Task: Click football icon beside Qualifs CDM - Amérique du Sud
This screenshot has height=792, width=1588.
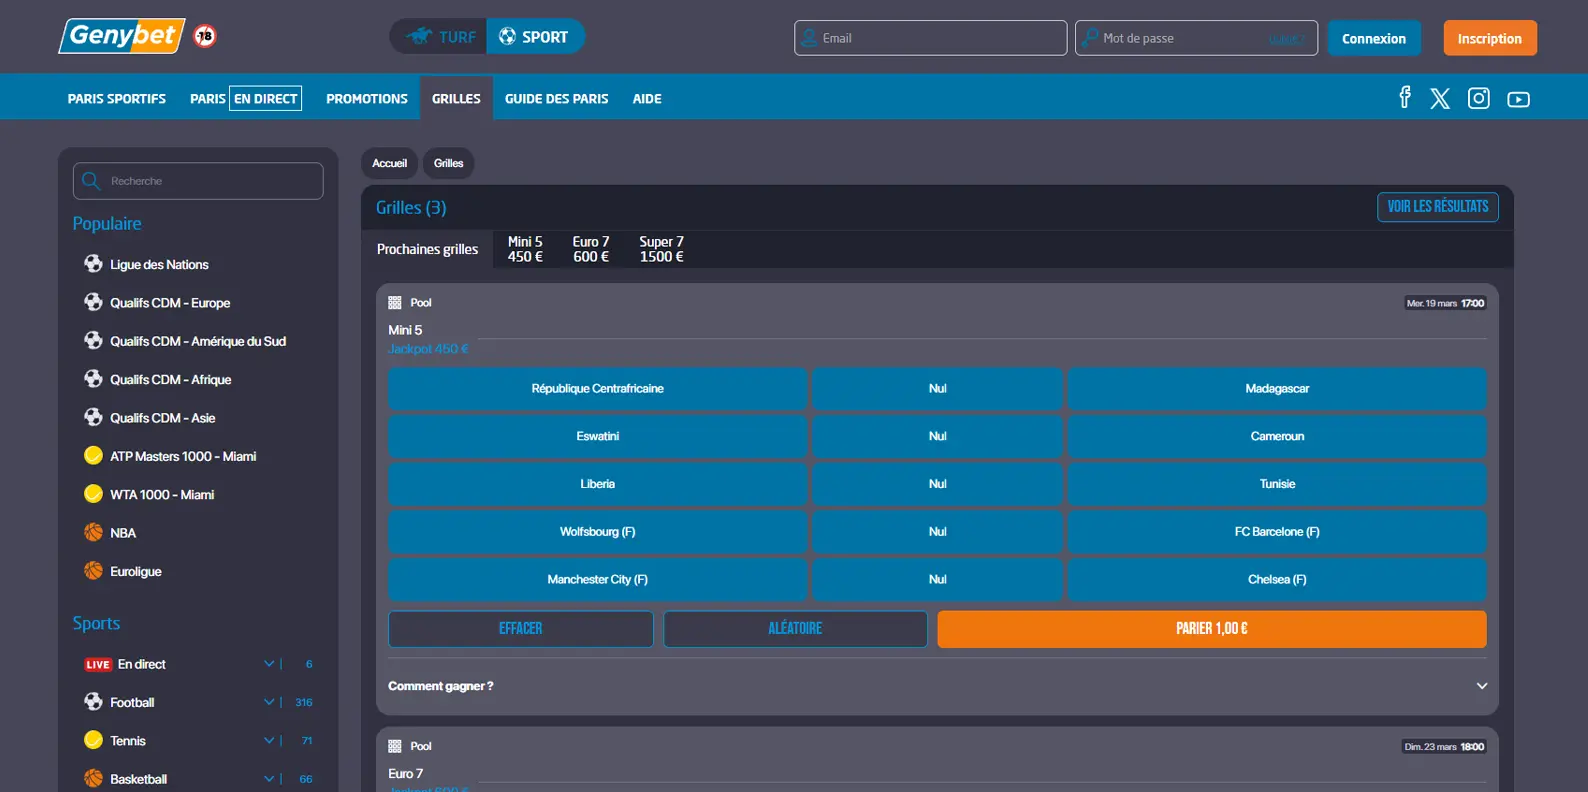Action: tap(93, 341)
